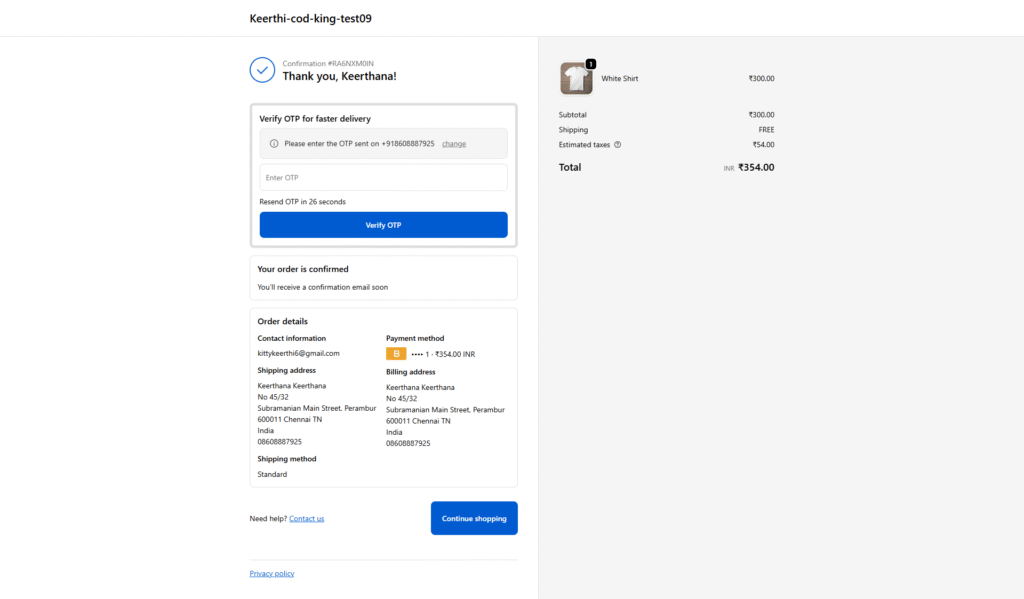The image size is (1024, 599).
Task: Click the White Shirt product name
Action: coord(619,78)
